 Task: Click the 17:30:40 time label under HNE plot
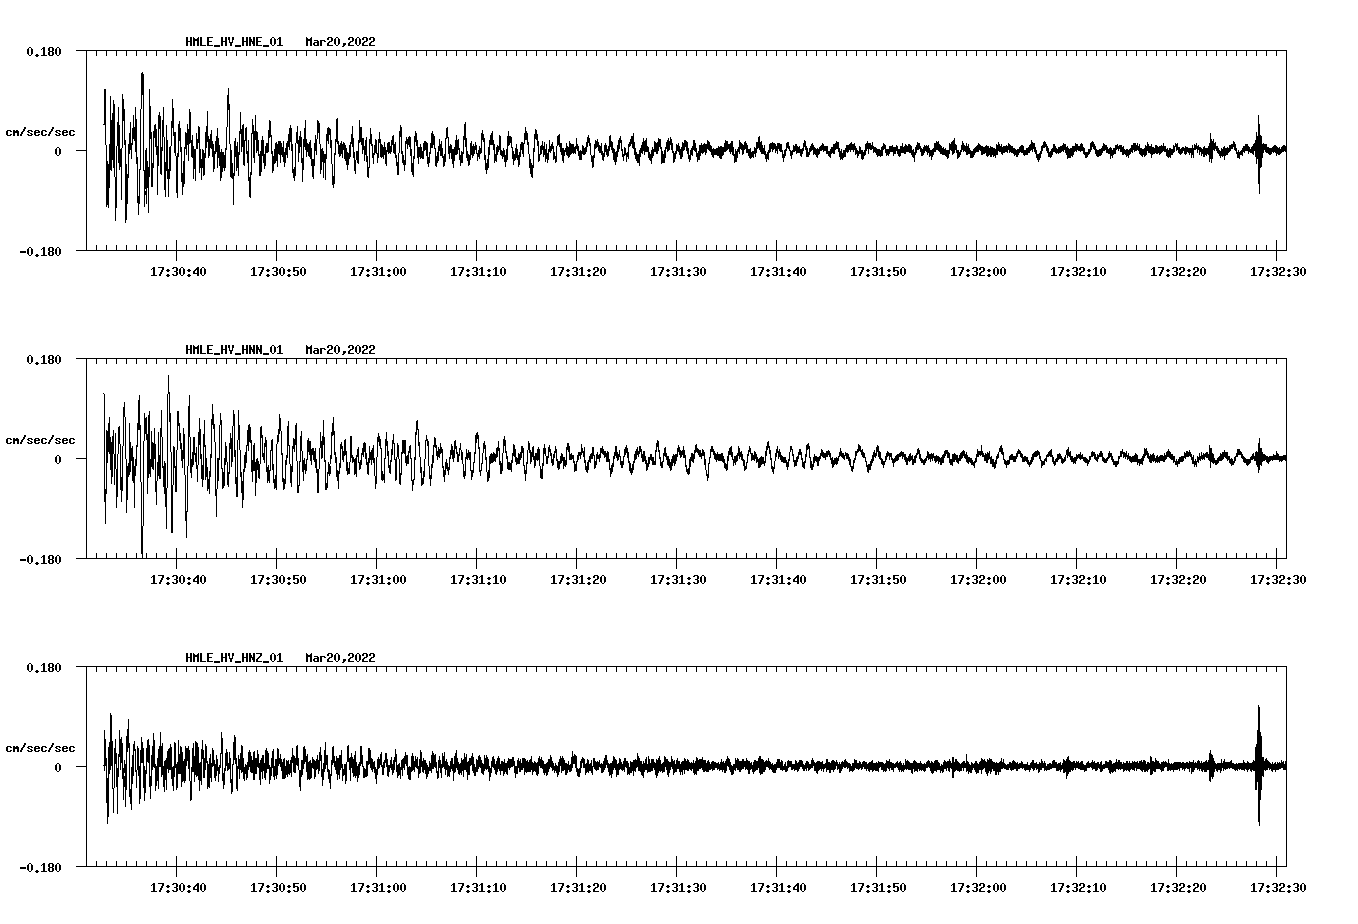click(x=178, y=271)
